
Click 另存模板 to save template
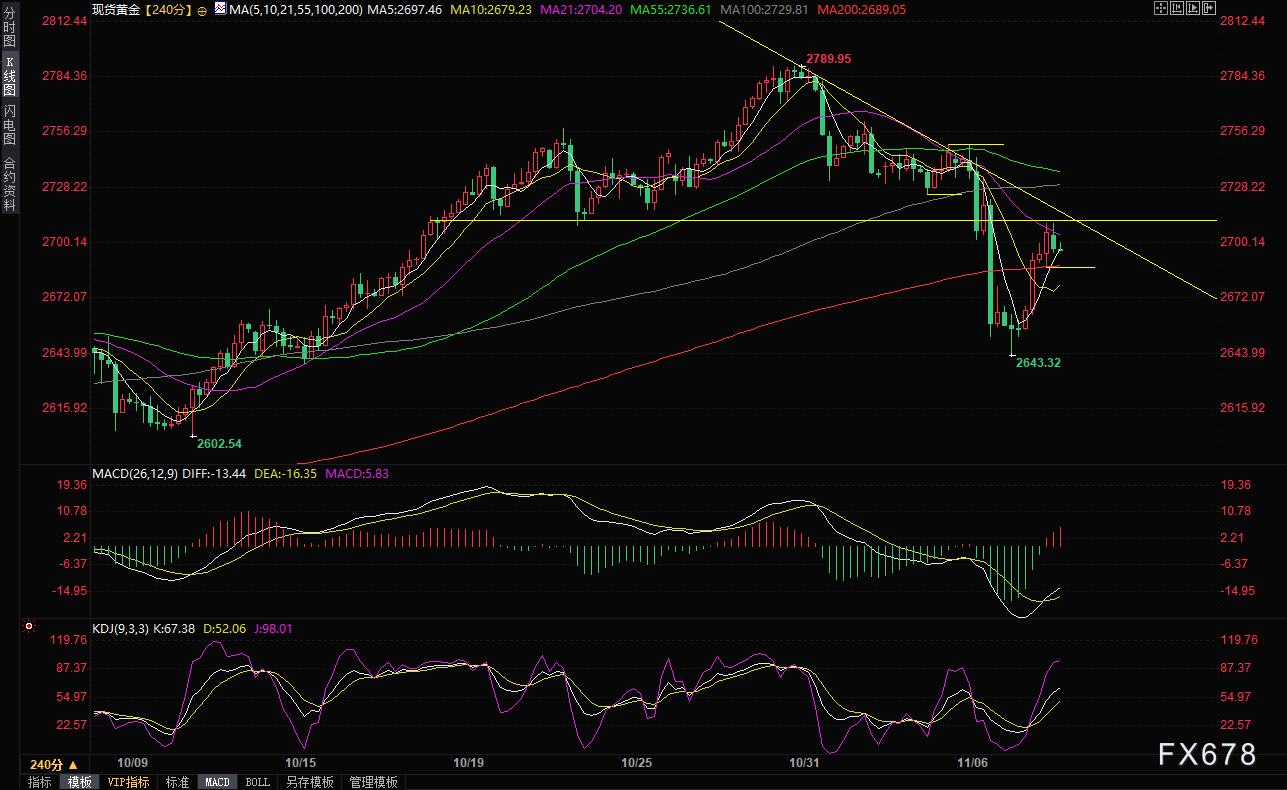click(x=308, y=782)
